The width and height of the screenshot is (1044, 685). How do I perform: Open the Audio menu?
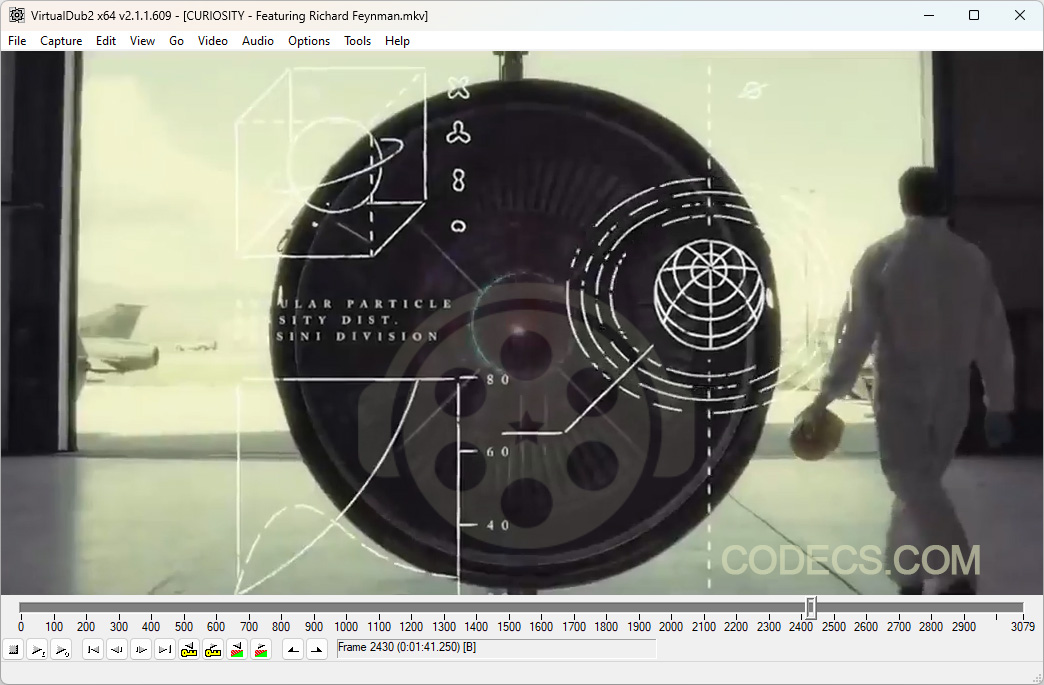(258, 41)
